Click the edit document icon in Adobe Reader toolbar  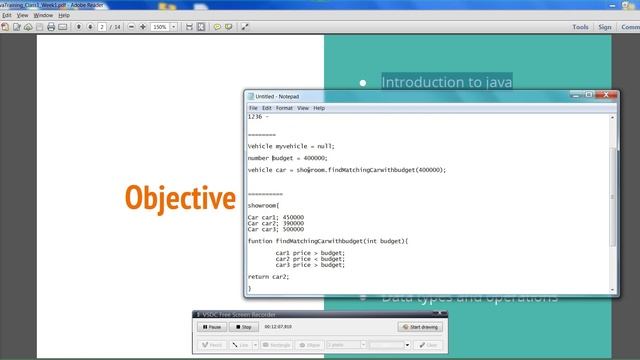tap(17, 27)
